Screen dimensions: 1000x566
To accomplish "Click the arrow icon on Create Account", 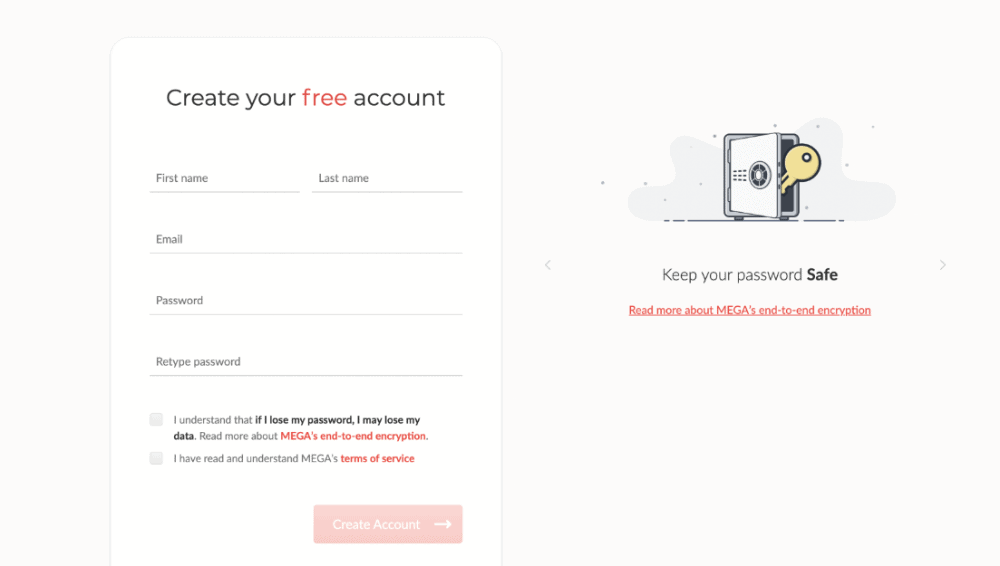I will 443,524.
